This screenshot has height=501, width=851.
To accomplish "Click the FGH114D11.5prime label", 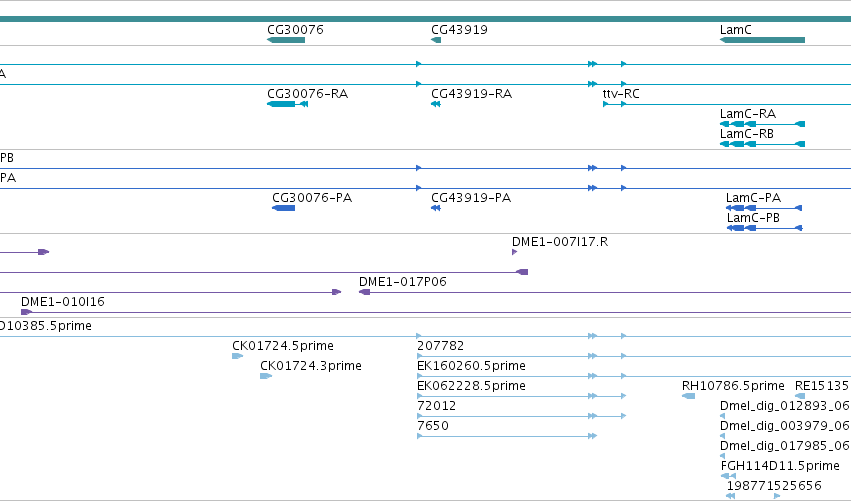I will click(x=780, y=466).
